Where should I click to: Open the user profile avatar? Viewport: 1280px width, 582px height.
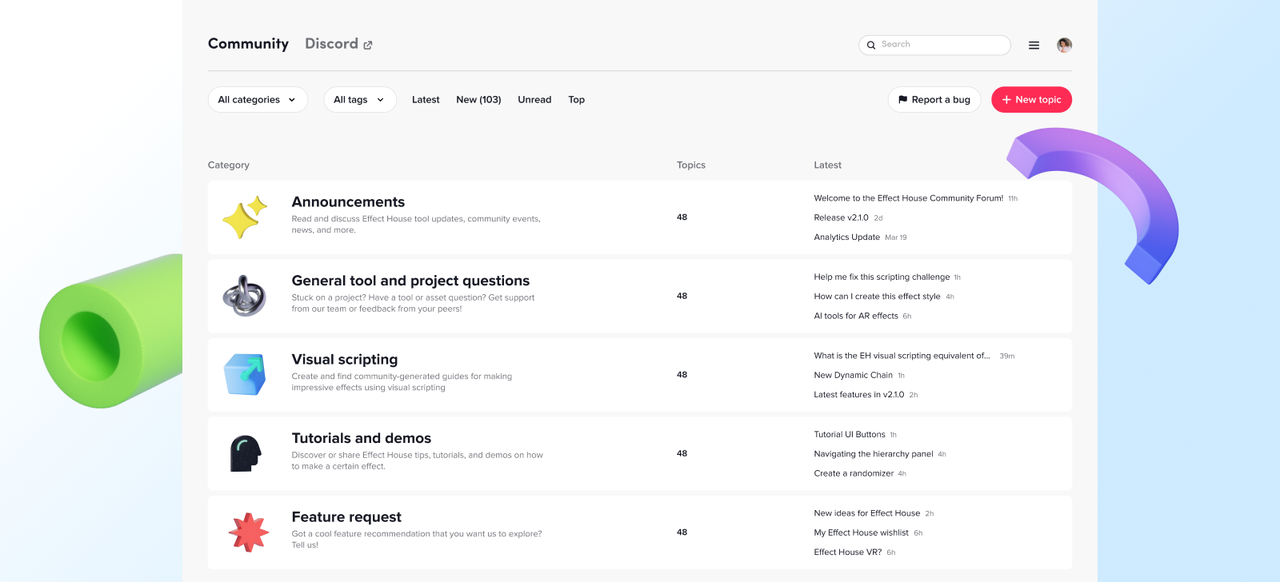click(x=1064, y=45)
